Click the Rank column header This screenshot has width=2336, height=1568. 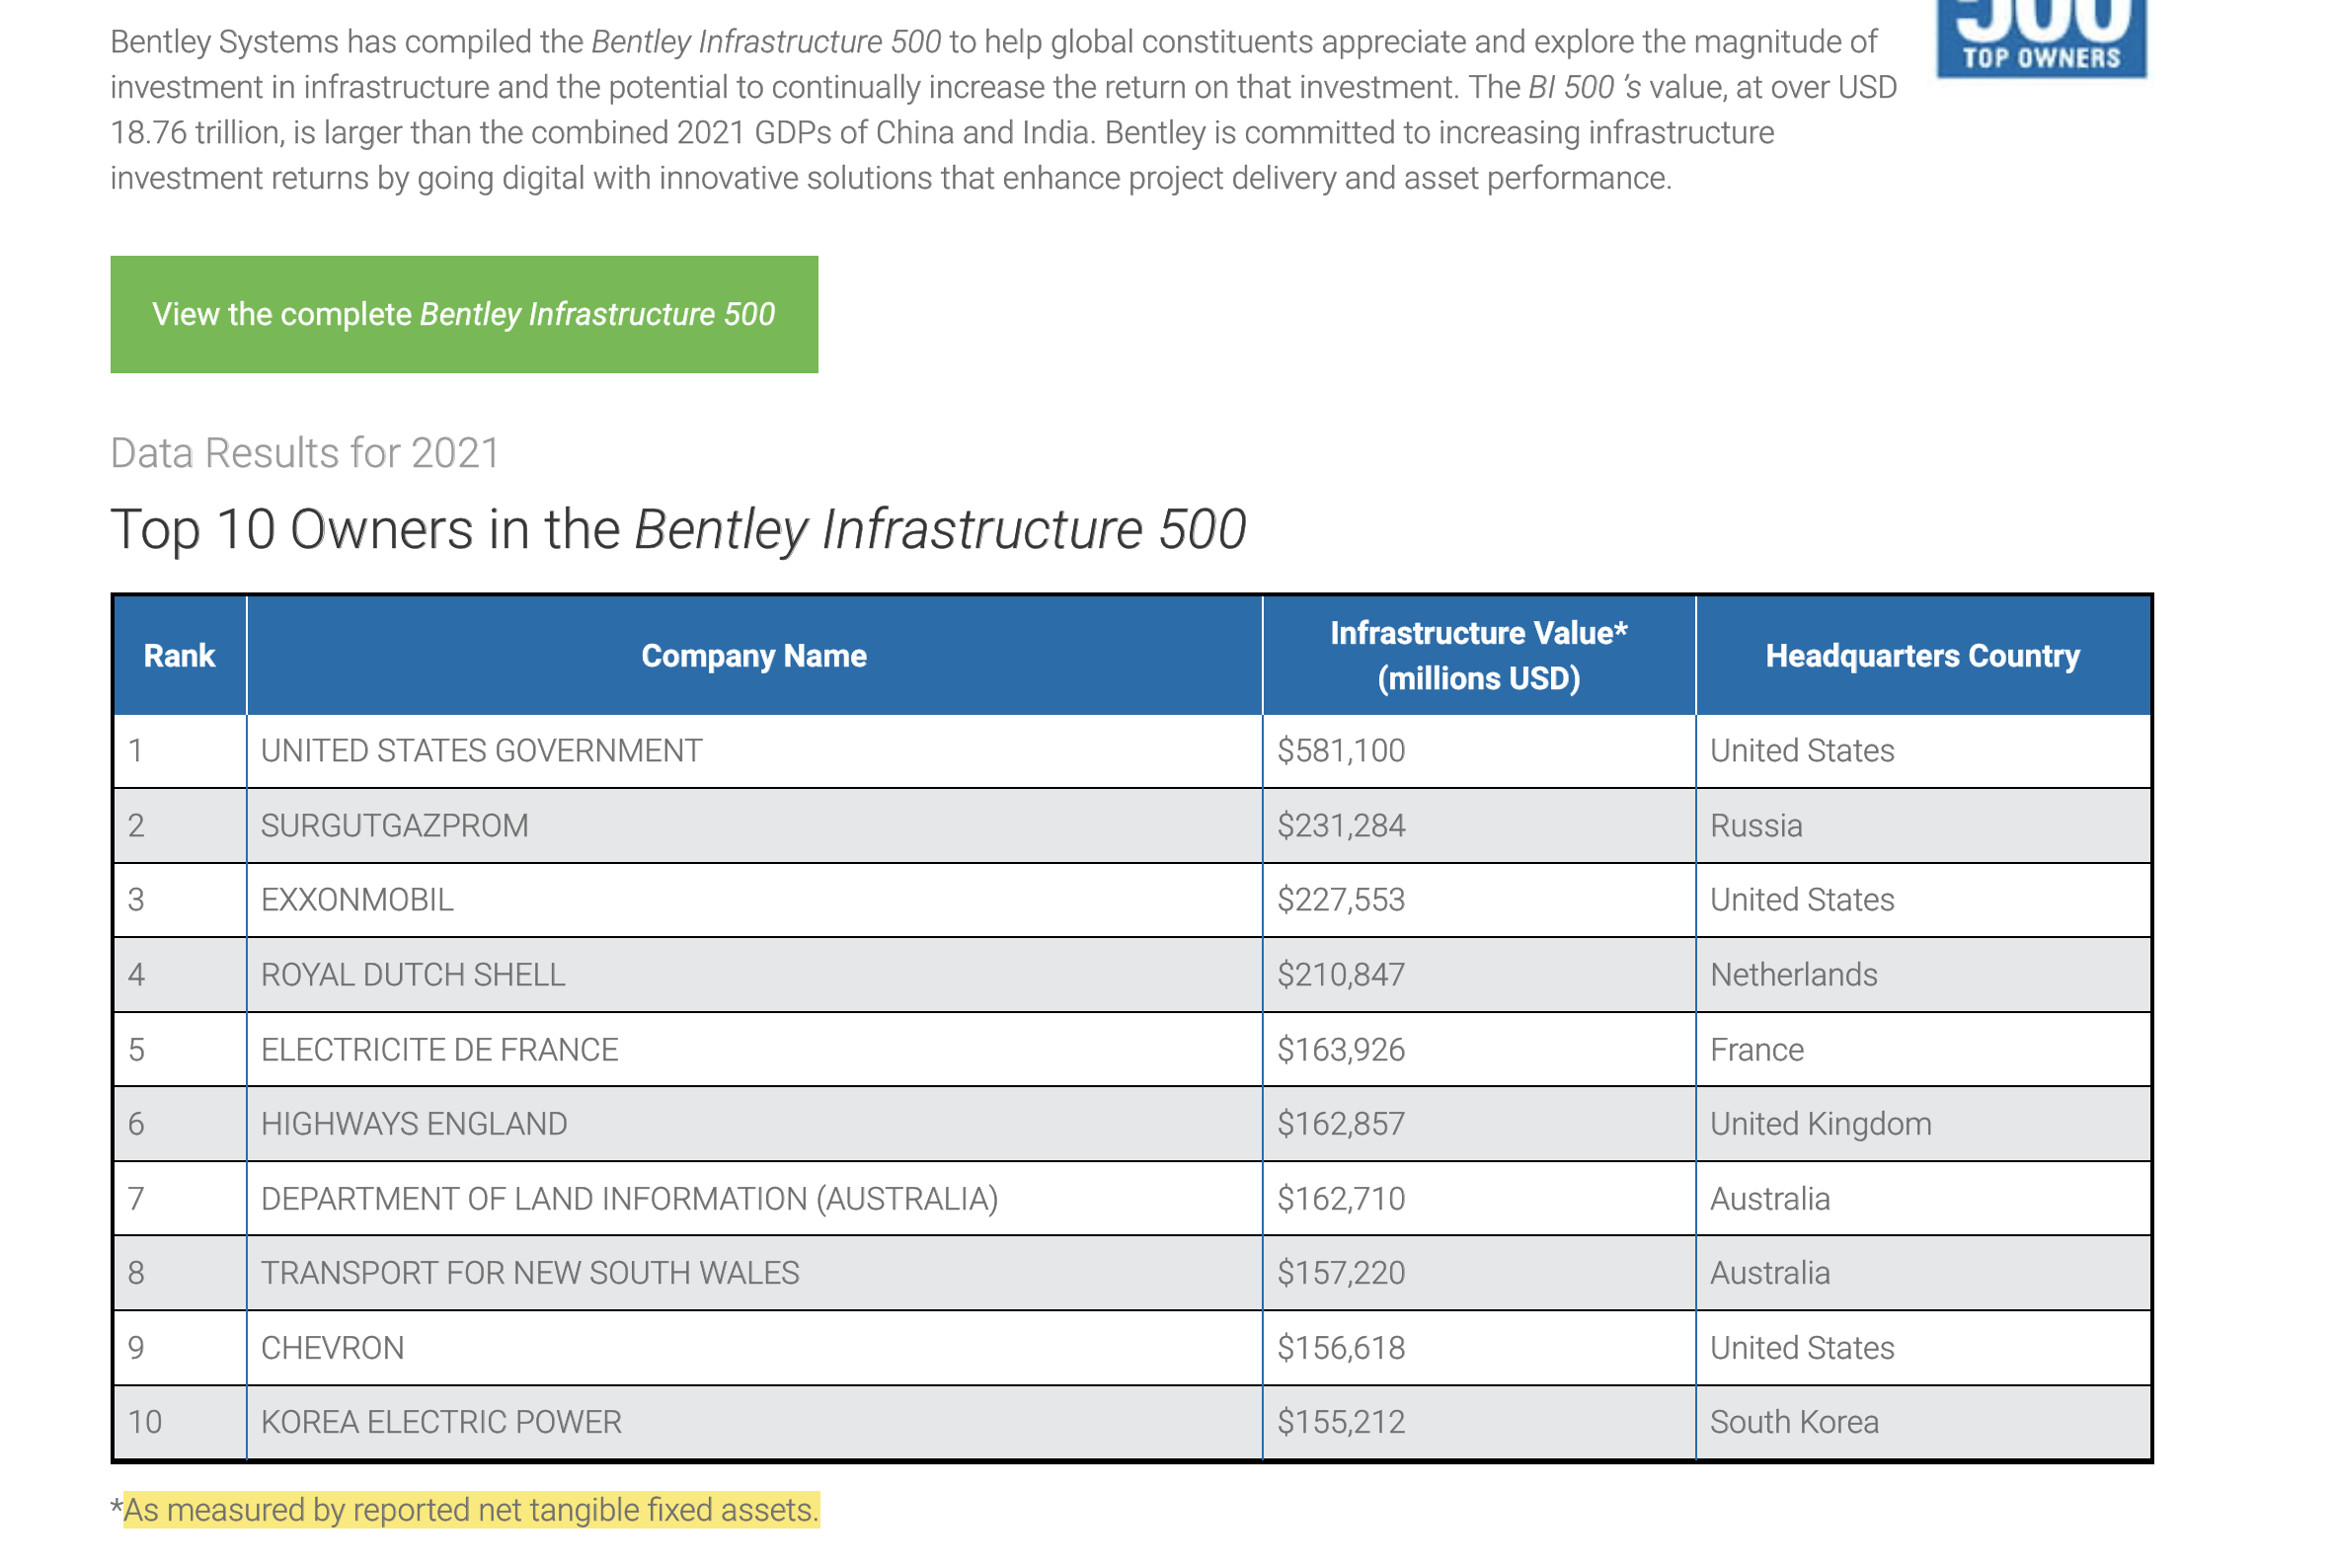(179, 656)
